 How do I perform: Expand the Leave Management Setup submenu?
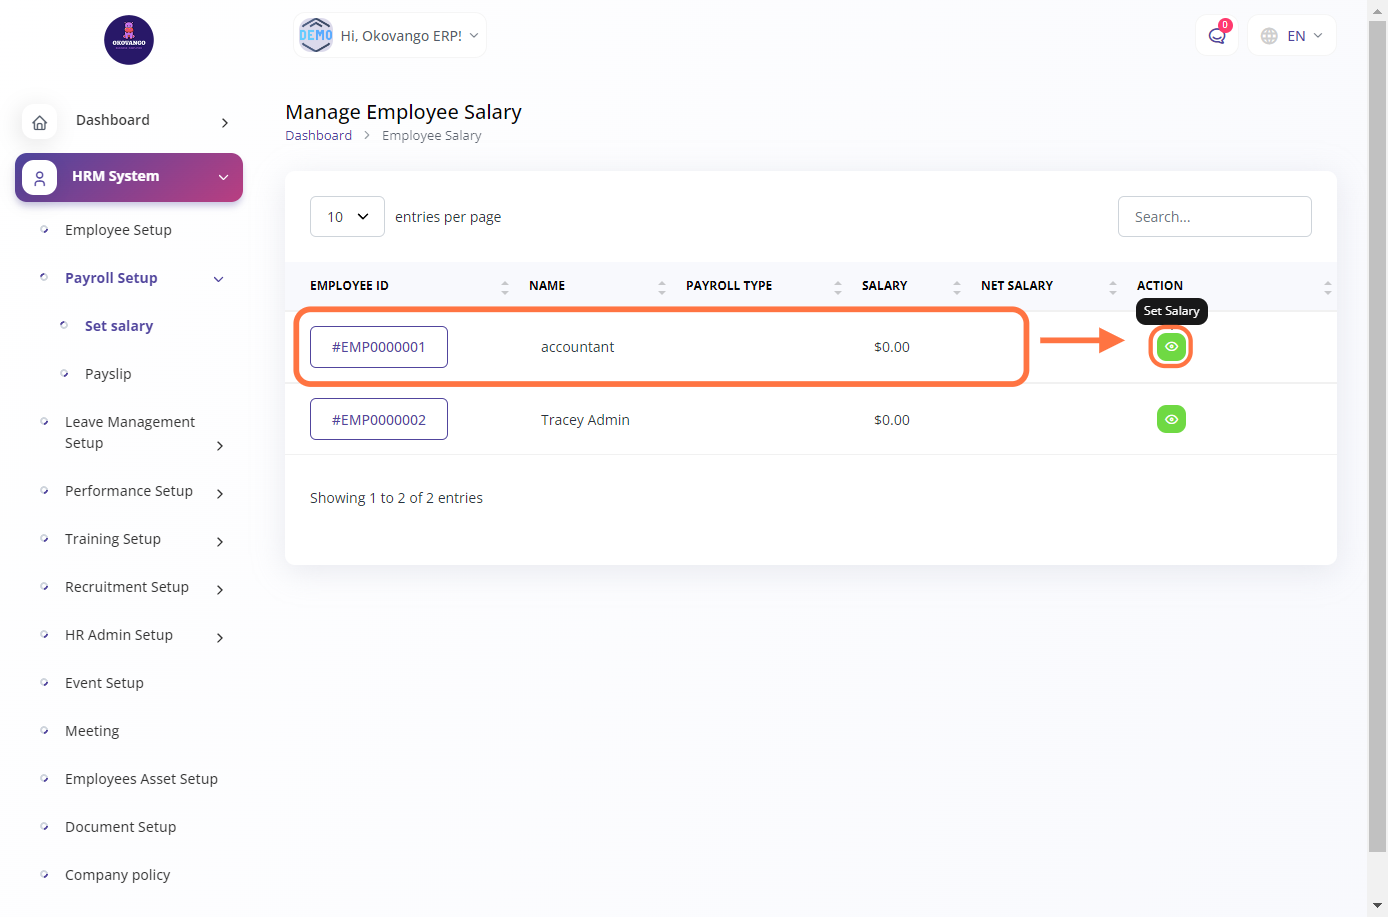(x=220, y=446)
